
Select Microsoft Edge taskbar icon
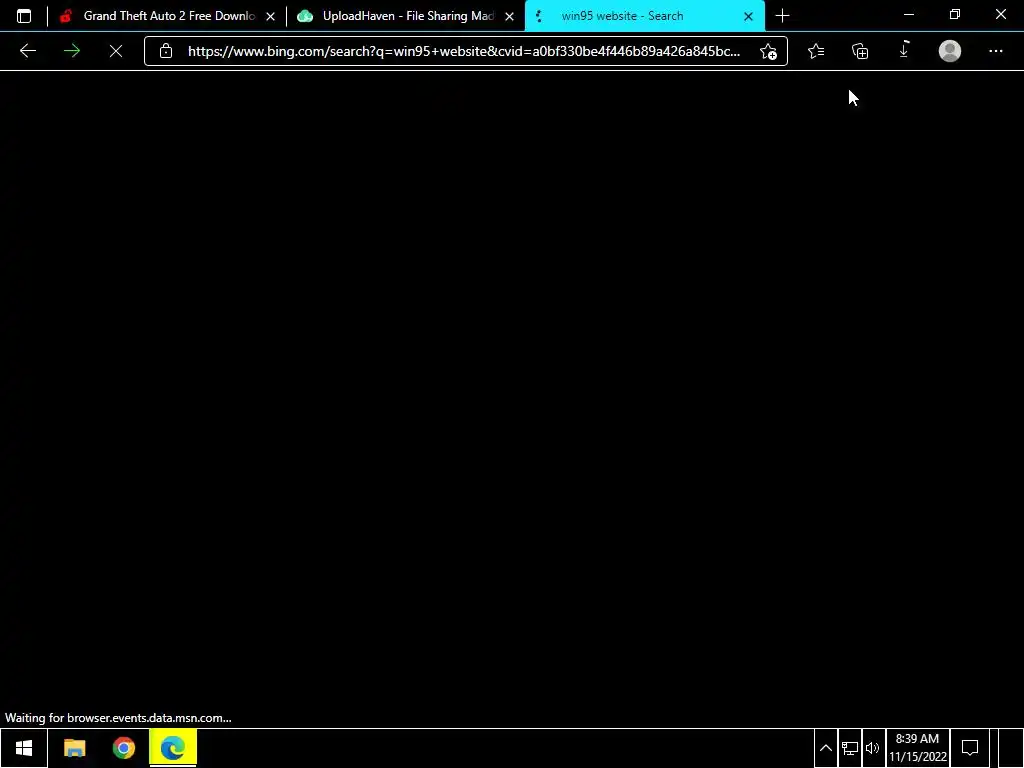173,748
